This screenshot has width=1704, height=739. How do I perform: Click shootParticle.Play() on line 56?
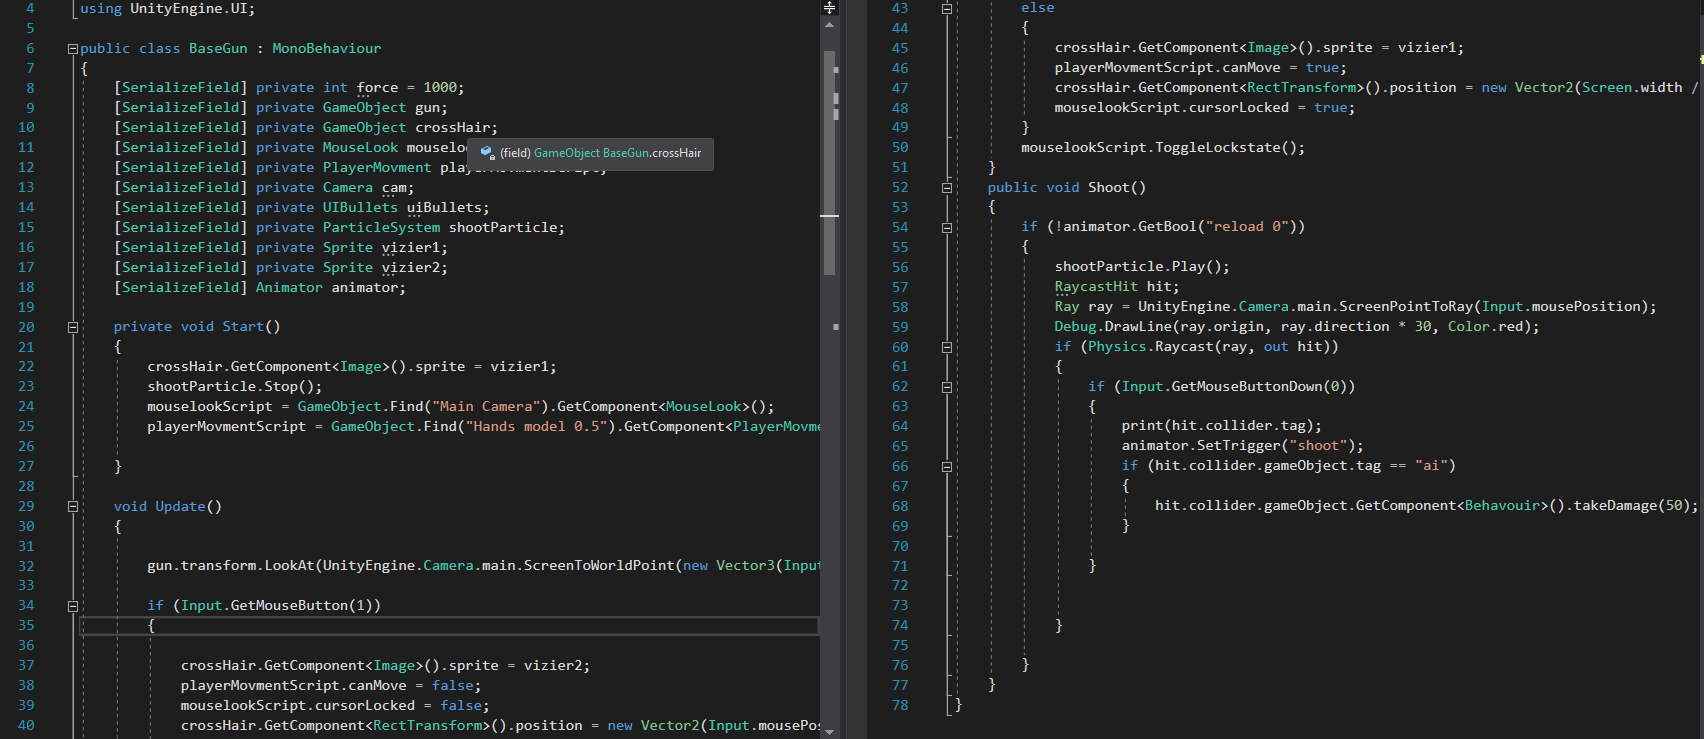click(x=1138, y=267)
